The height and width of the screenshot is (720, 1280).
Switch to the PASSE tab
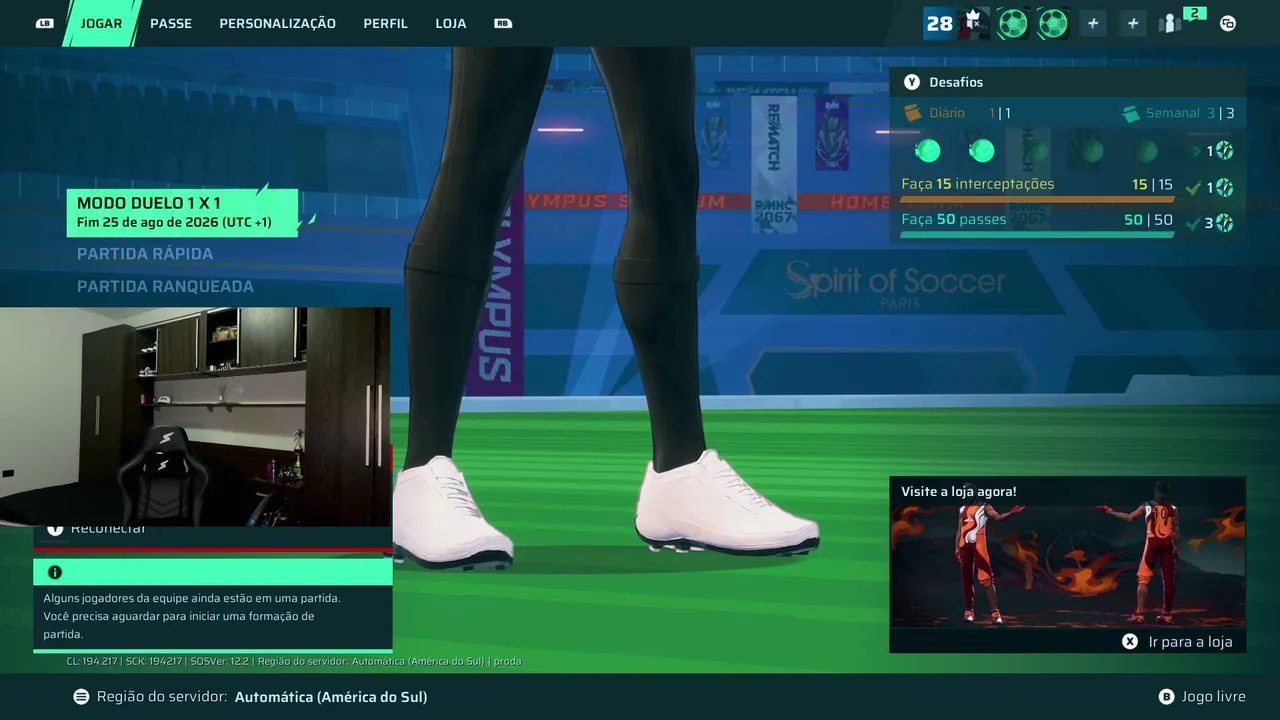tap(171, 23)
